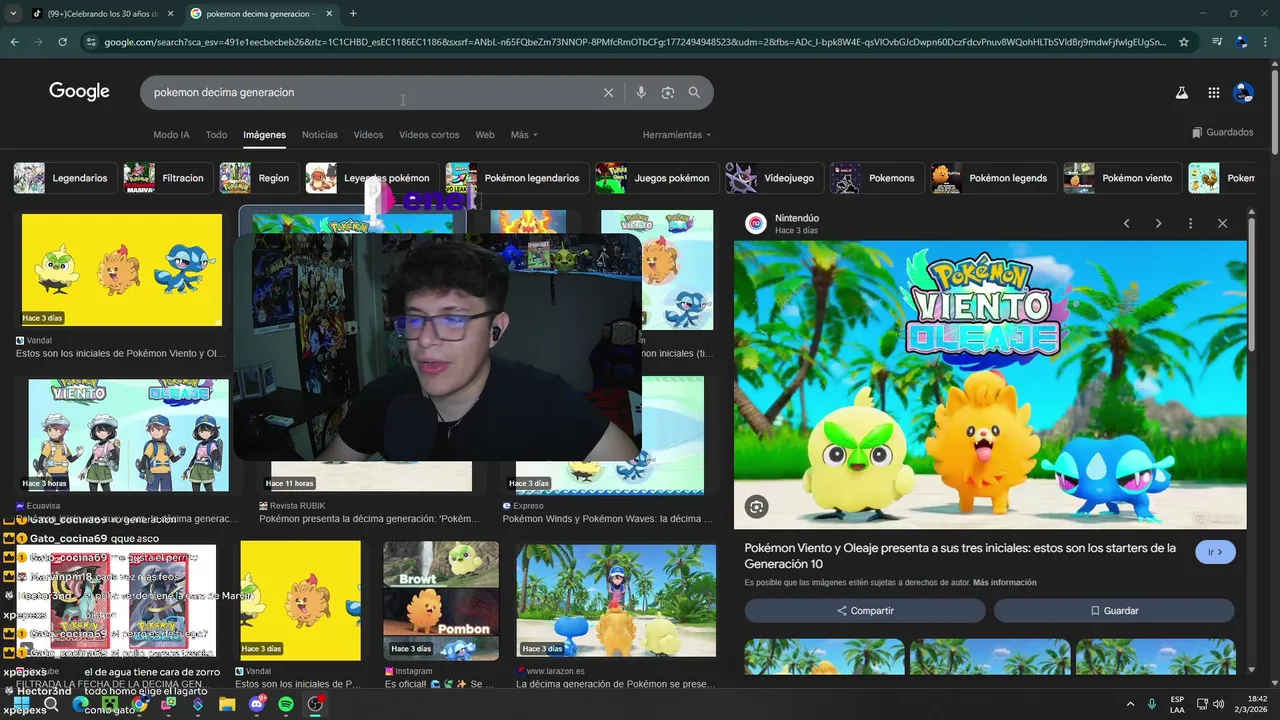This screenshot has width=1280, height=720.
Task: Open Discord from taskbar
Action: tap(257, 704)
